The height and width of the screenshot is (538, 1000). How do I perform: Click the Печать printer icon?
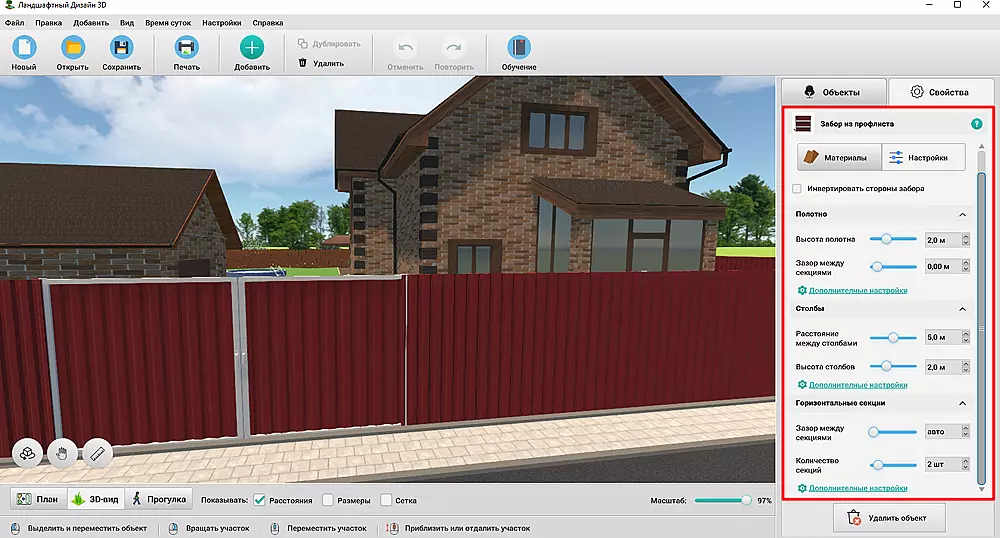[x=186, y=47]
